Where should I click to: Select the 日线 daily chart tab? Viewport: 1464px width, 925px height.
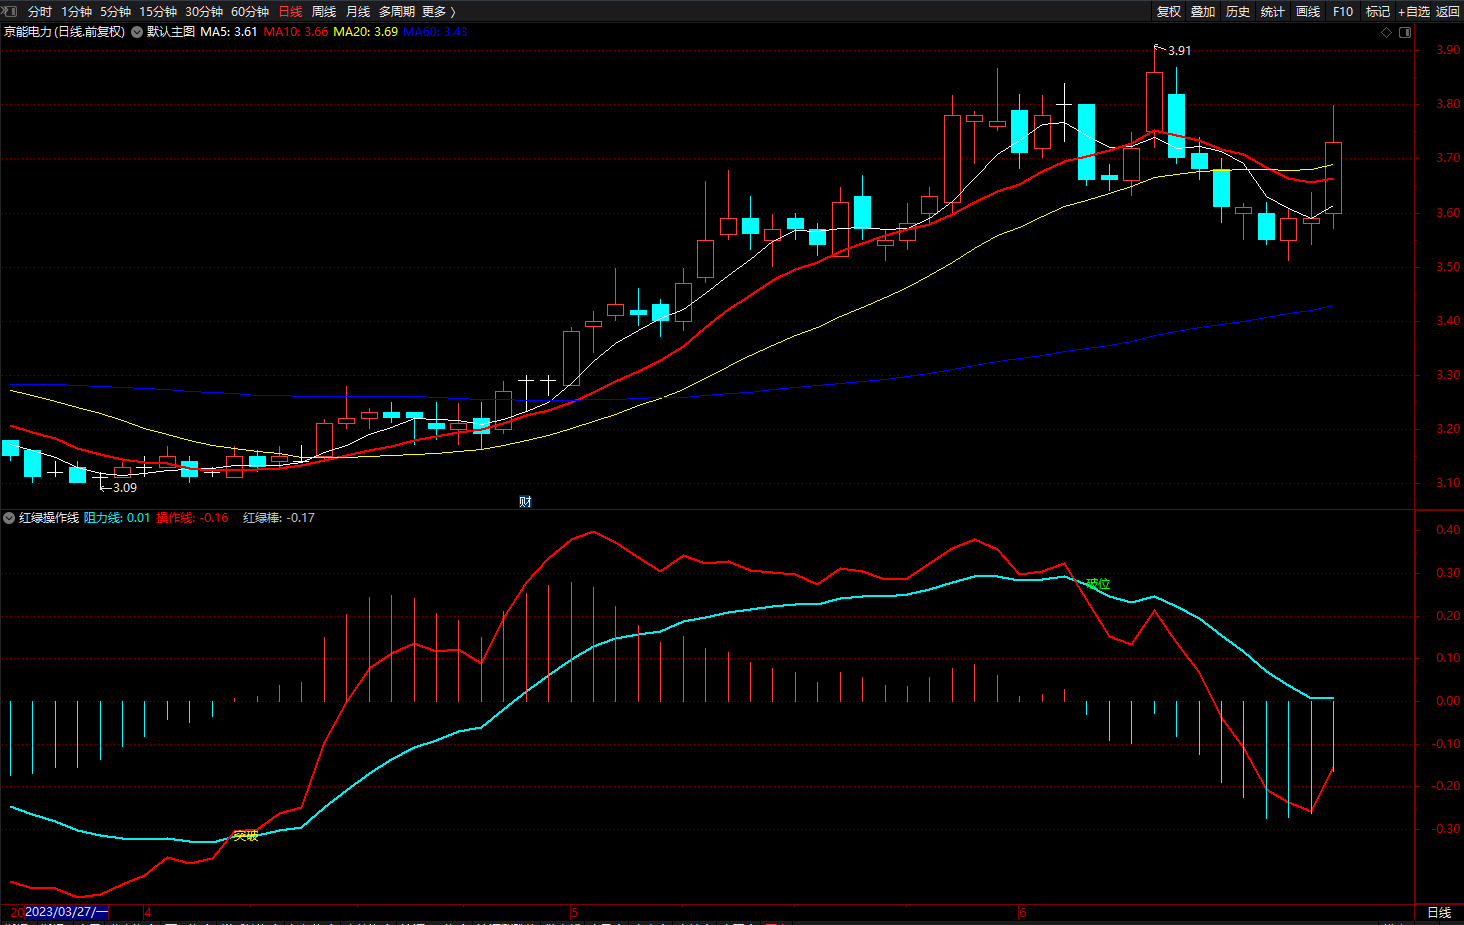290,12
